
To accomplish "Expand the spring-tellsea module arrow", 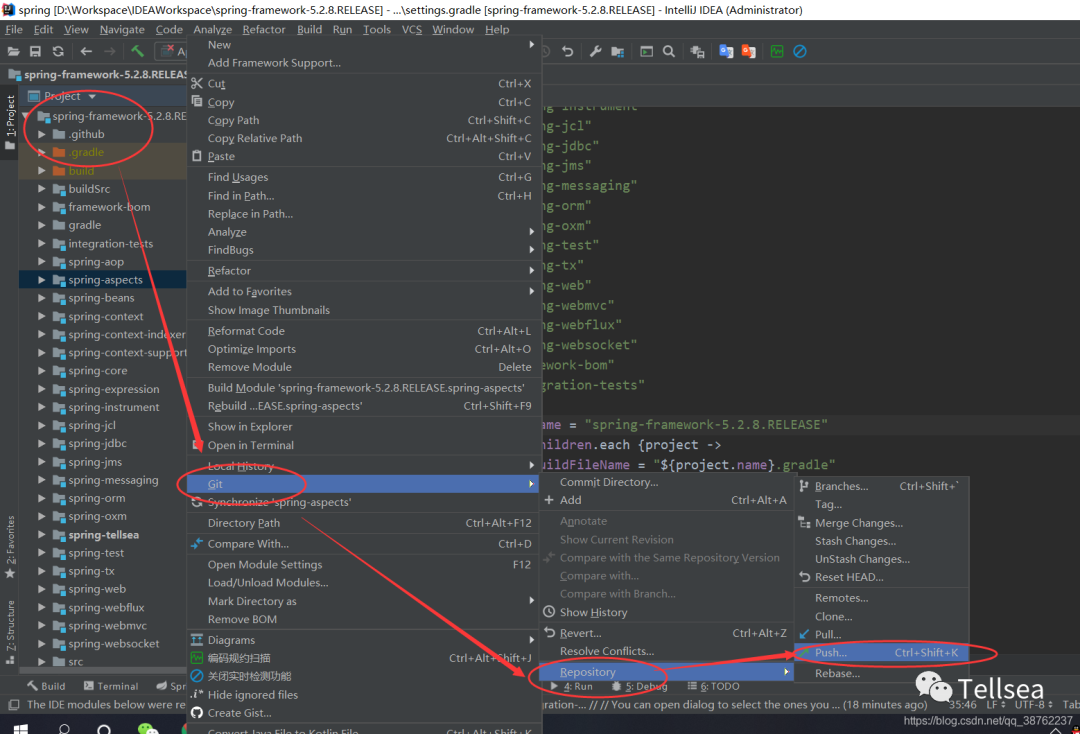I will [x=42, y=534].
